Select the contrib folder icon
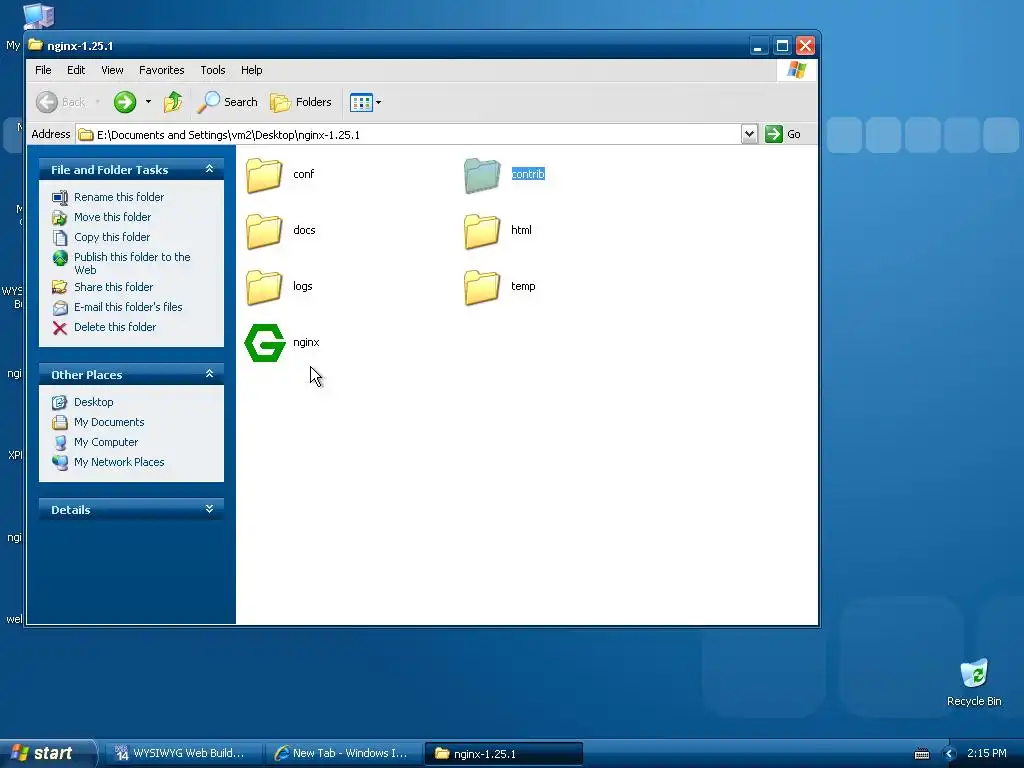 pyautogui.click(x=482, y=175)
